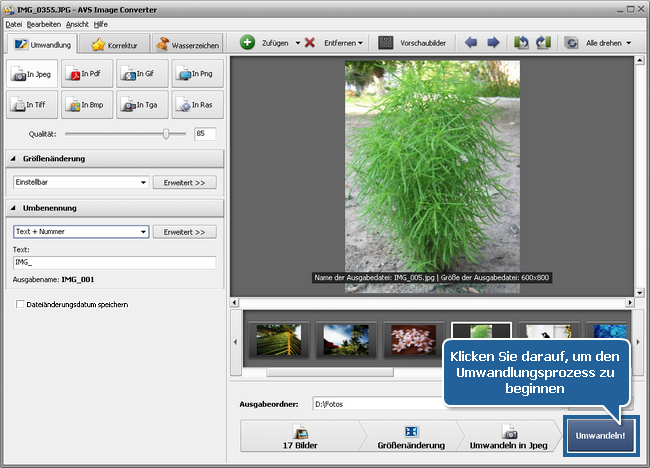Select the In Jpeg conversion format
650x468 pixels.
[32, 74]
